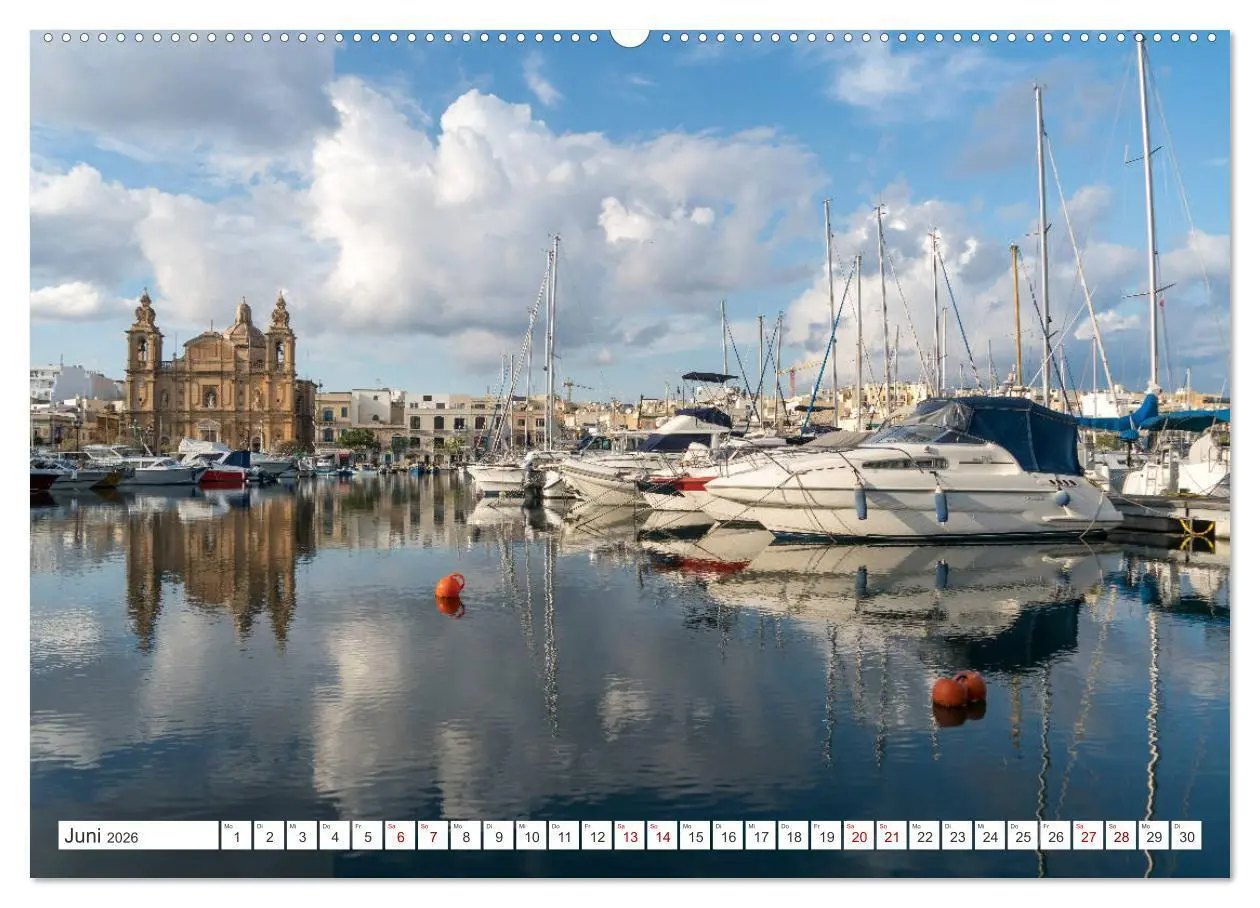Viewport: 1260px width, 908px height.
Task: Pick red Sunday day 28 cell
Action: [1121, 836]
